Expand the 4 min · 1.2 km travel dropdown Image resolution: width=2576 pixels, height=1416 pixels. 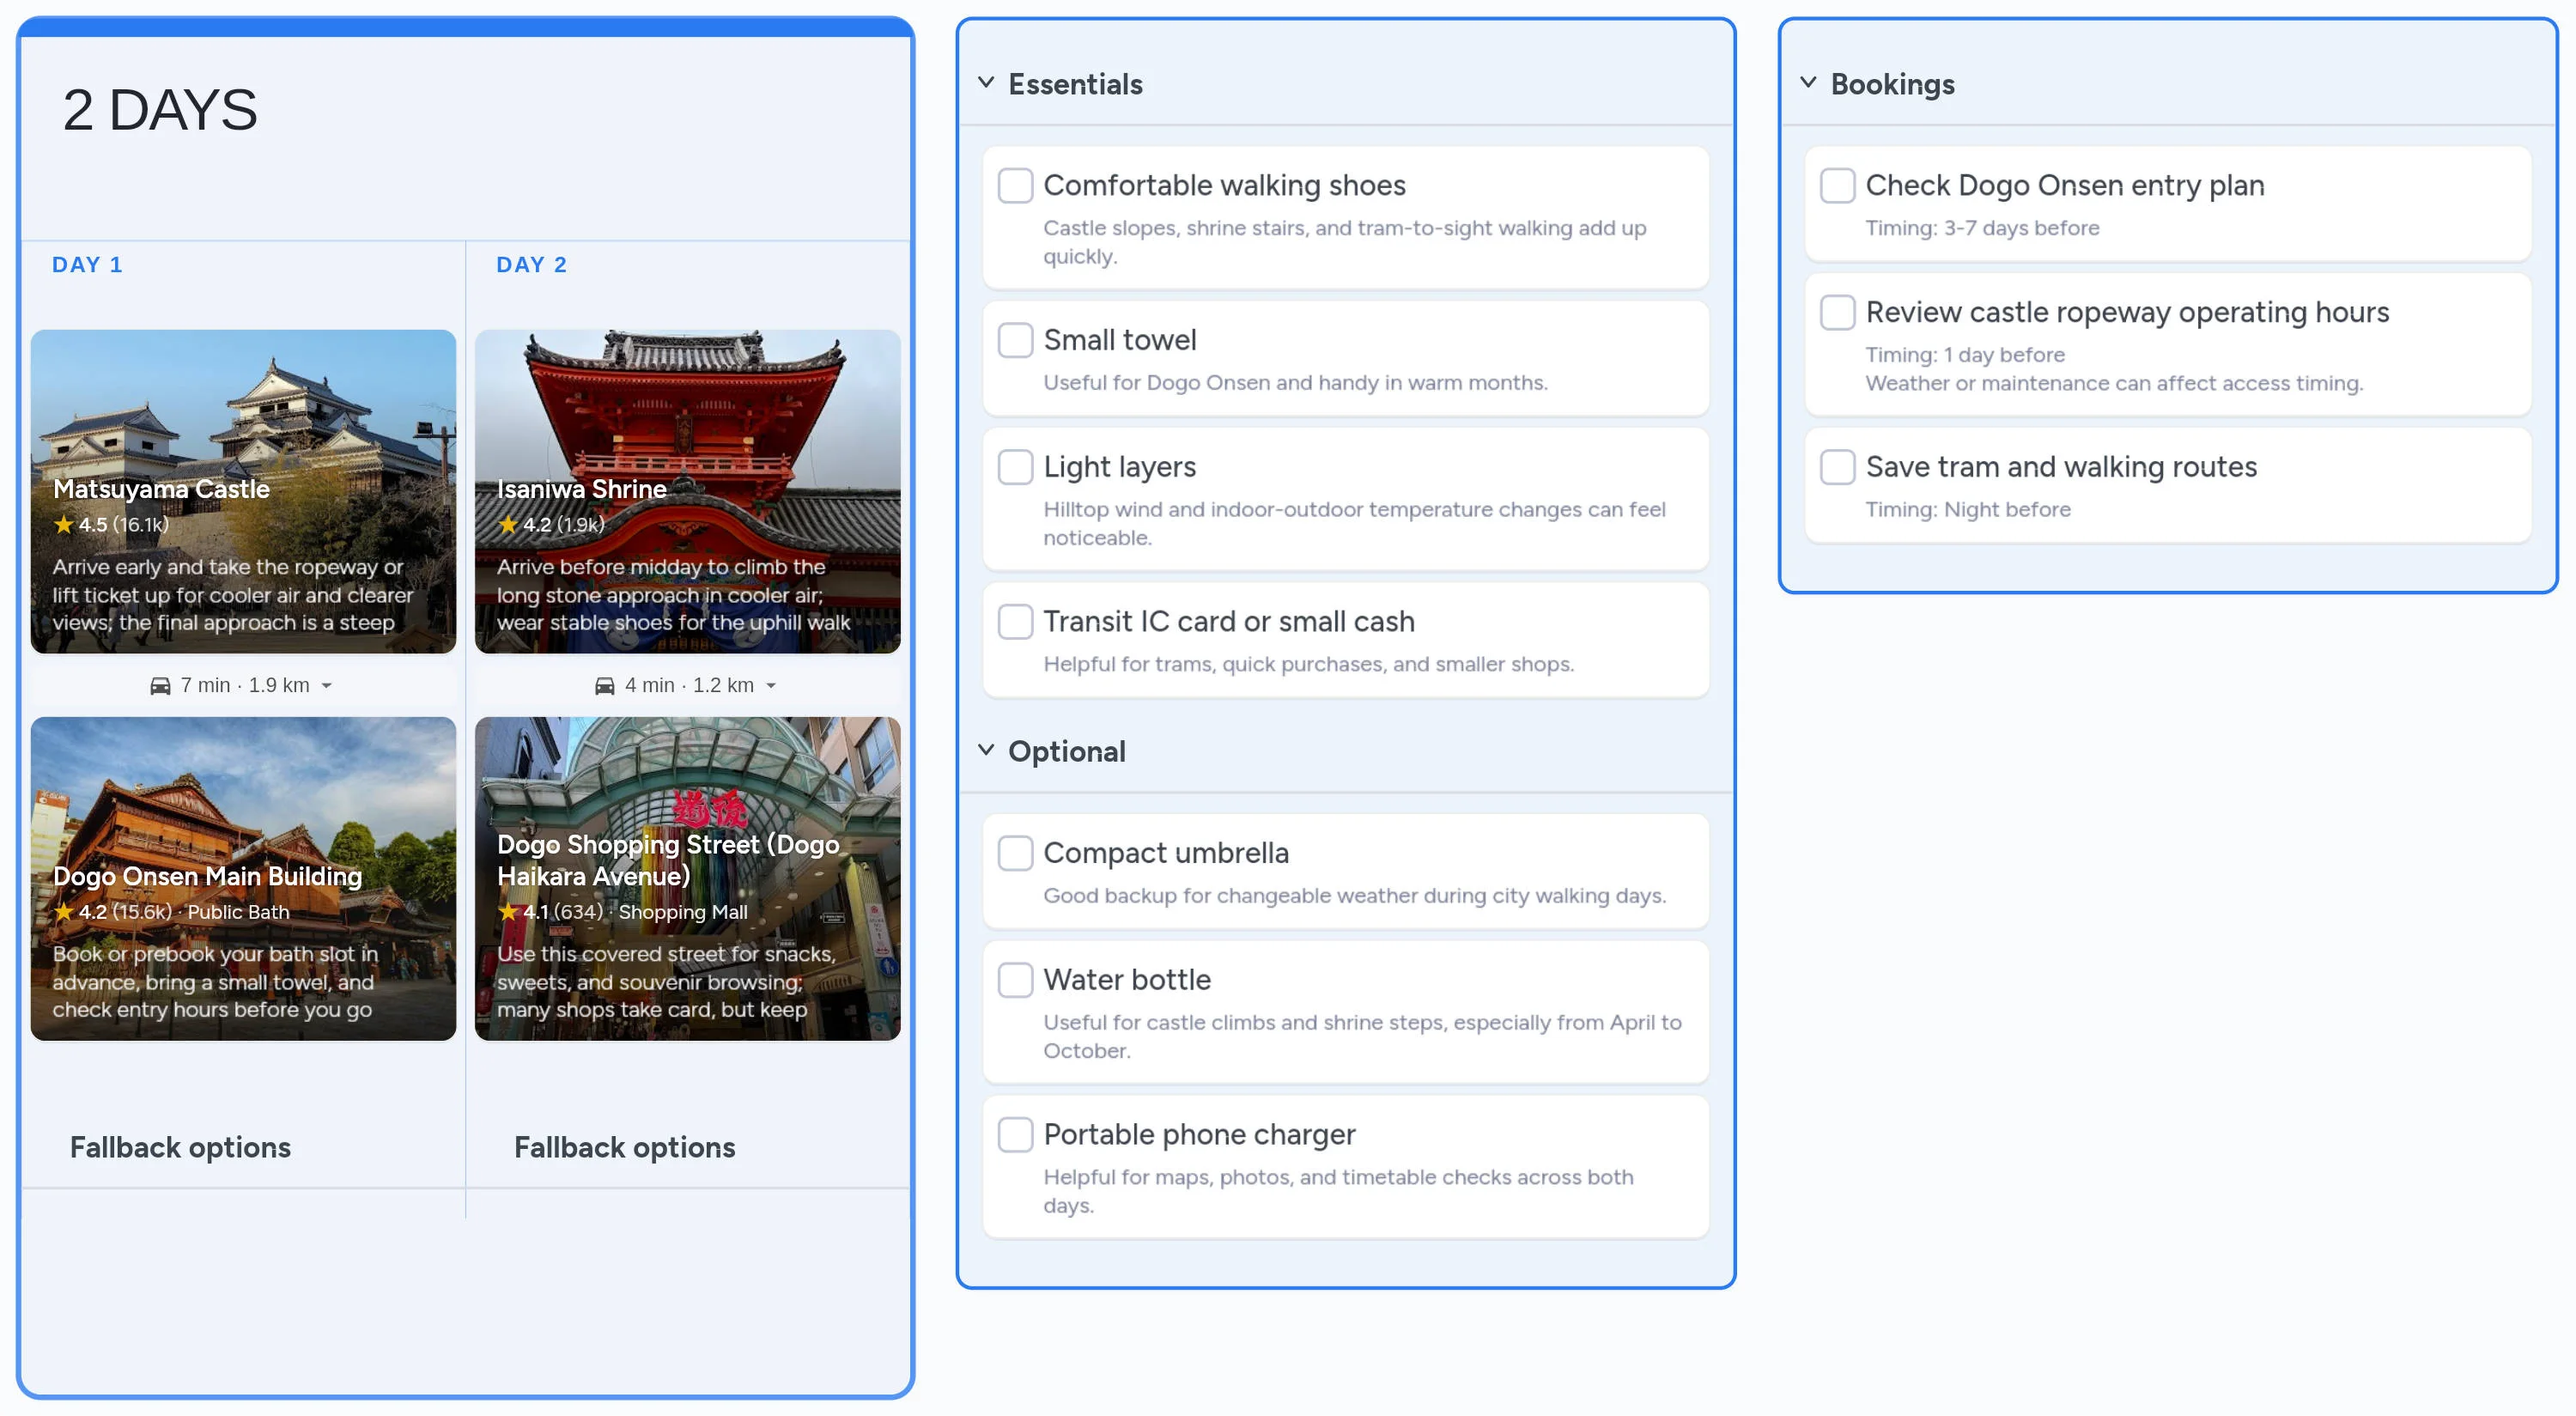(770, 686)
